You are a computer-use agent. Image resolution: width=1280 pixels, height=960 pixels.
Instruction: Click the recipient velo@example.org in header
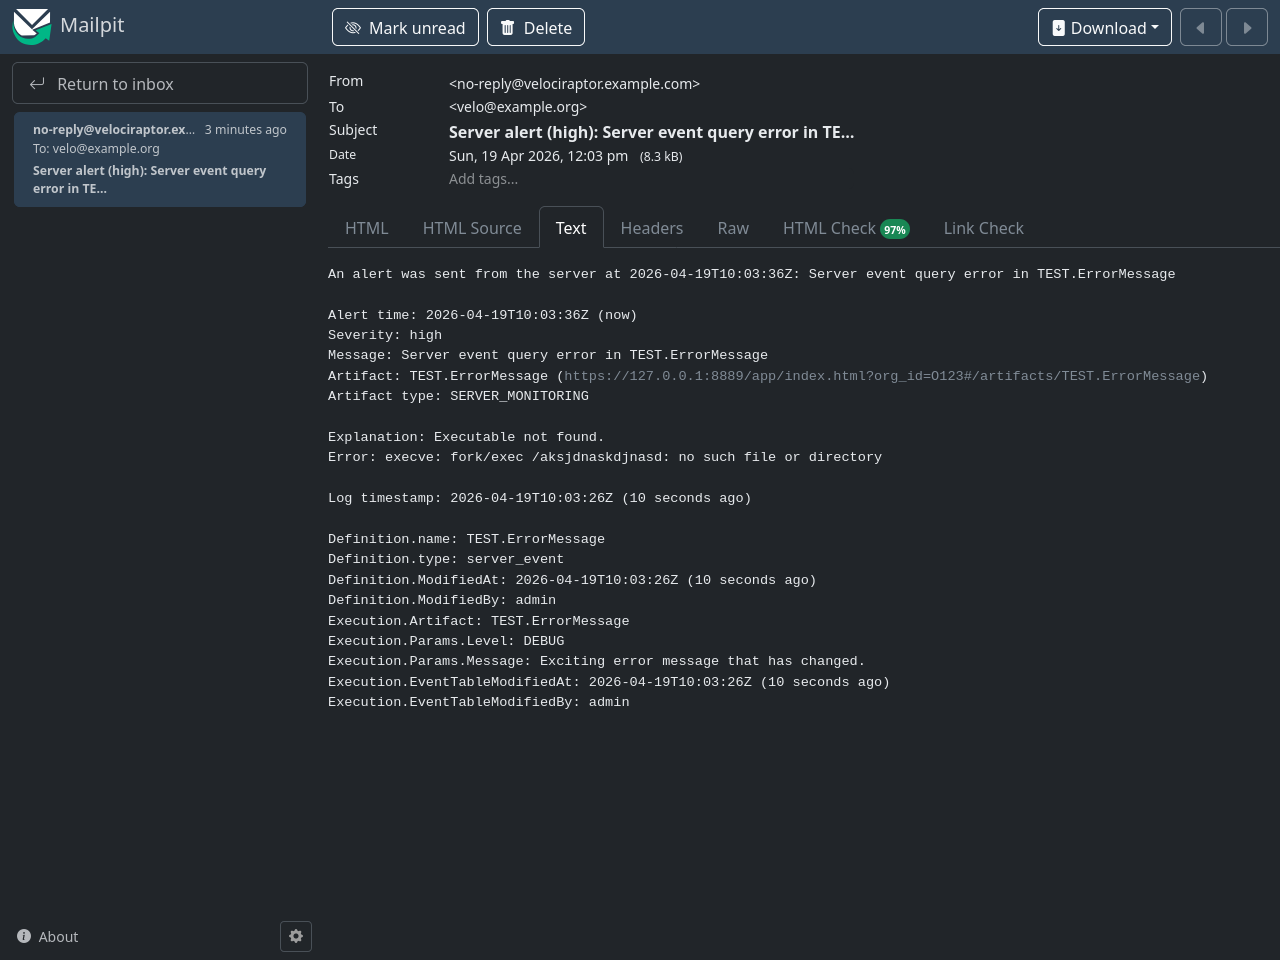tap(518, 107)
